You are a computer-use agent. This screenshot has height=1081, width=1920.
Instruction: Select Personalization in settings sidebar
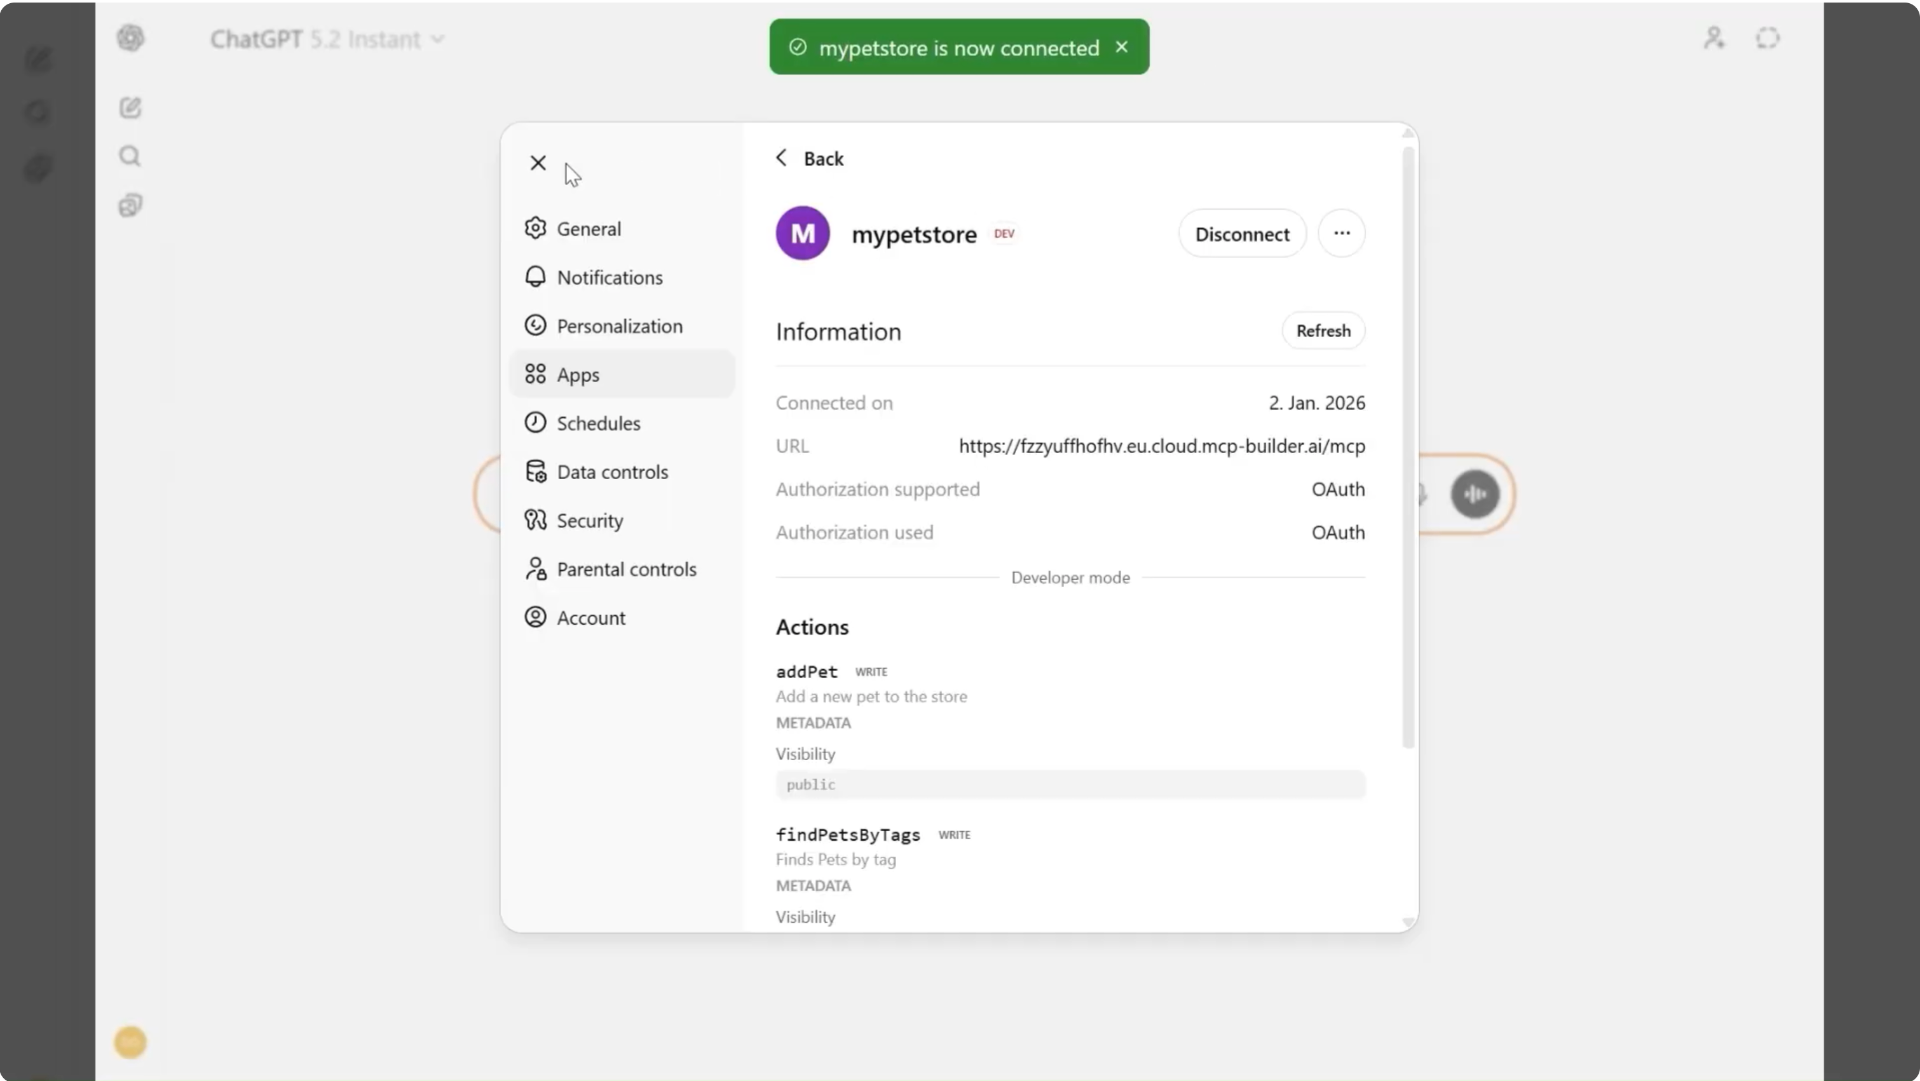click(x=618, y=326)
